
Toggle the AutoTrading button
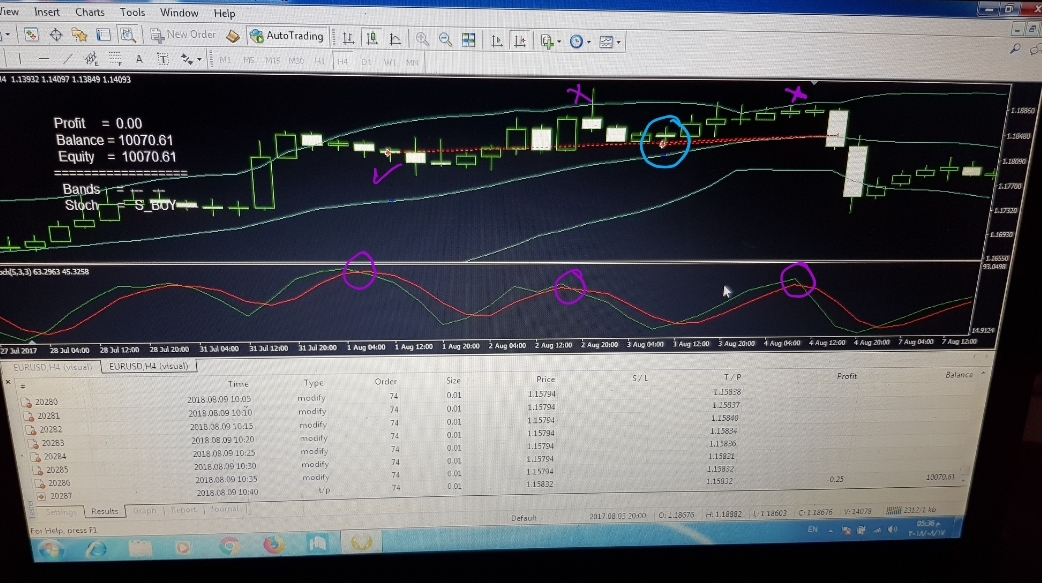[287, 36]
